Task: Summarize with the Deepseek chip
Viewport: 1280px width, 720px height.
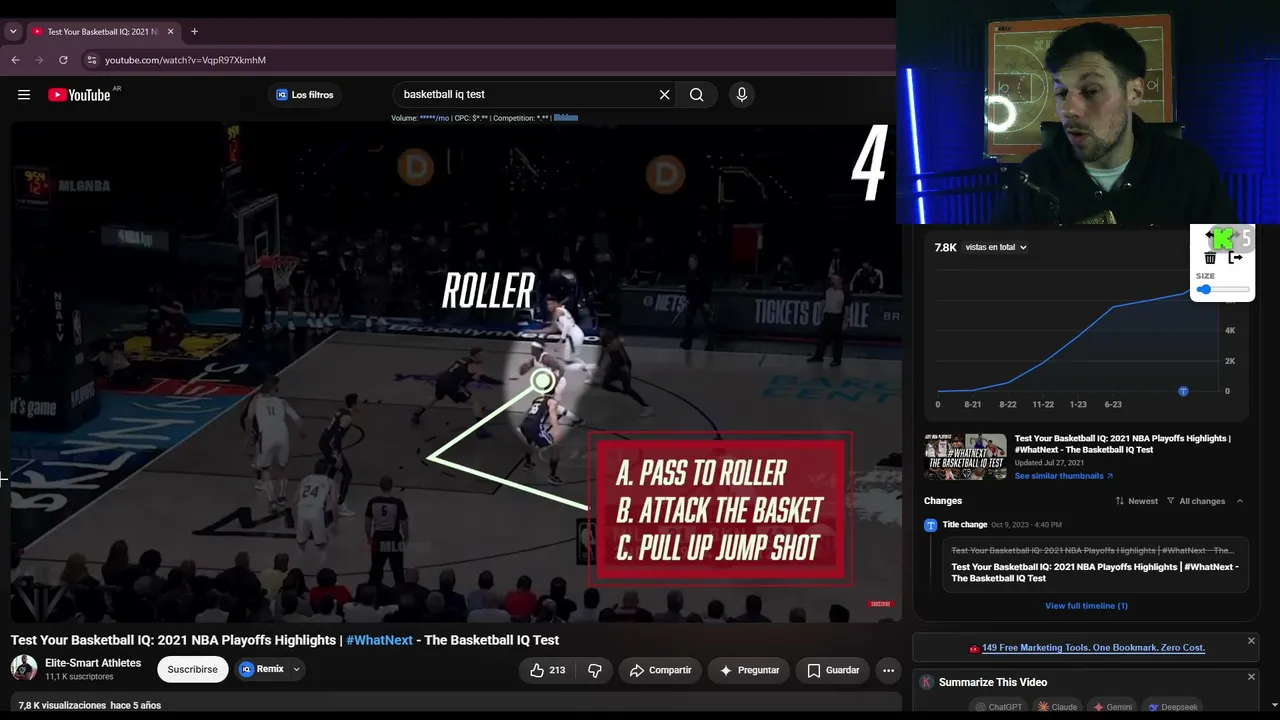Action: 1172,707
